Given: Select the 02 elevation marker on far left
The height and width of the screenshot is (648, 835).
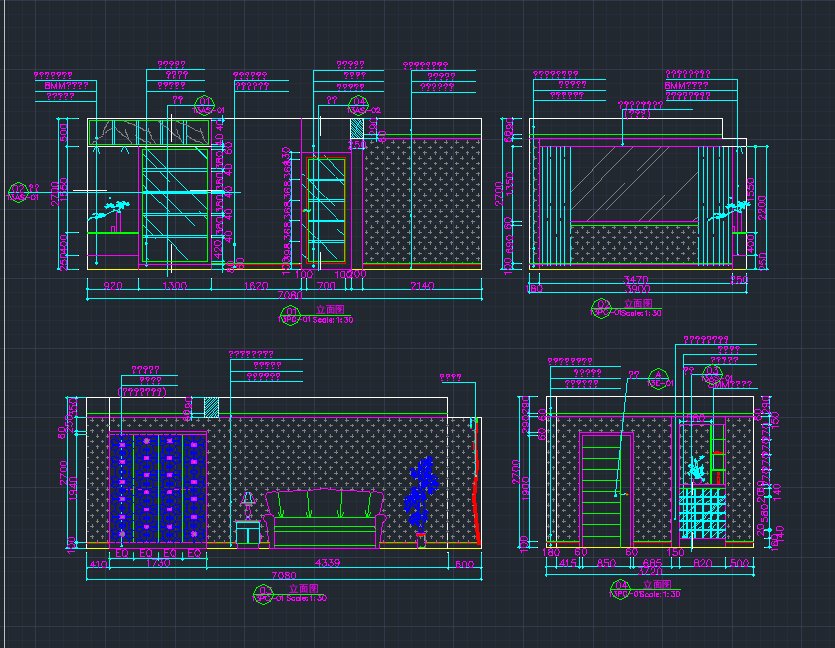Looking at the screenshot, I should click(x=18, y=191).
